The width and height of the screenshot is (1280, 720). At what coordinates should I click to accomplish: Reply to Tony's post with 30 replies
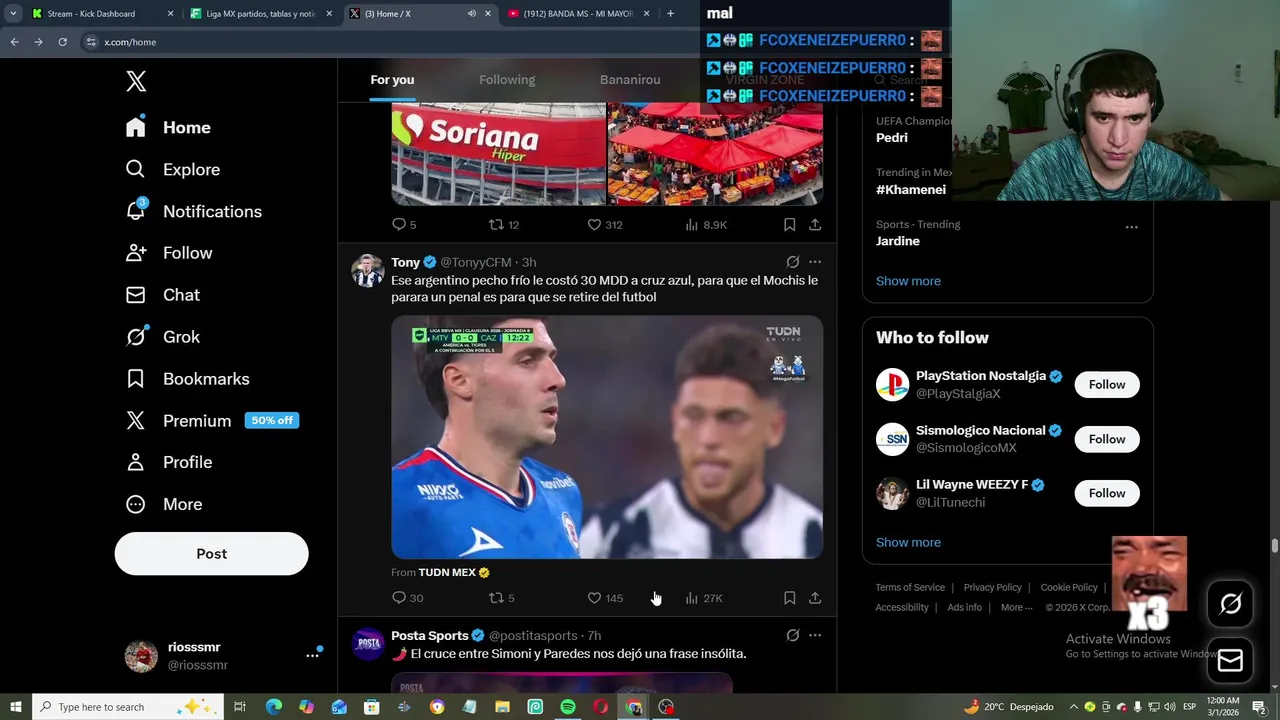tap(407, 598)
